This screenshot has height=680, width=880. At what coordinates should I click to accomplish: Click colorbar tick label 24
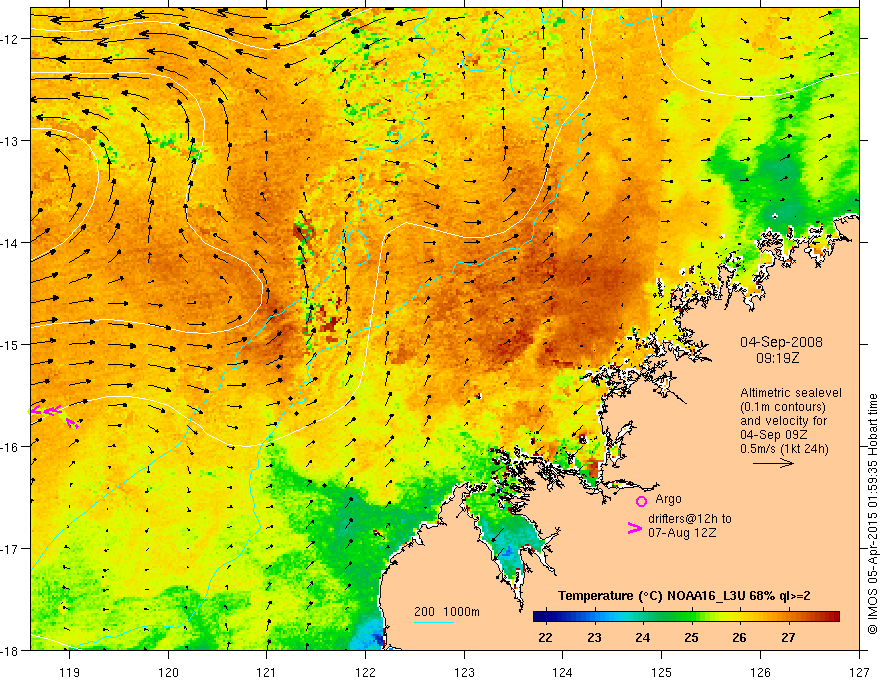[643, 637]
